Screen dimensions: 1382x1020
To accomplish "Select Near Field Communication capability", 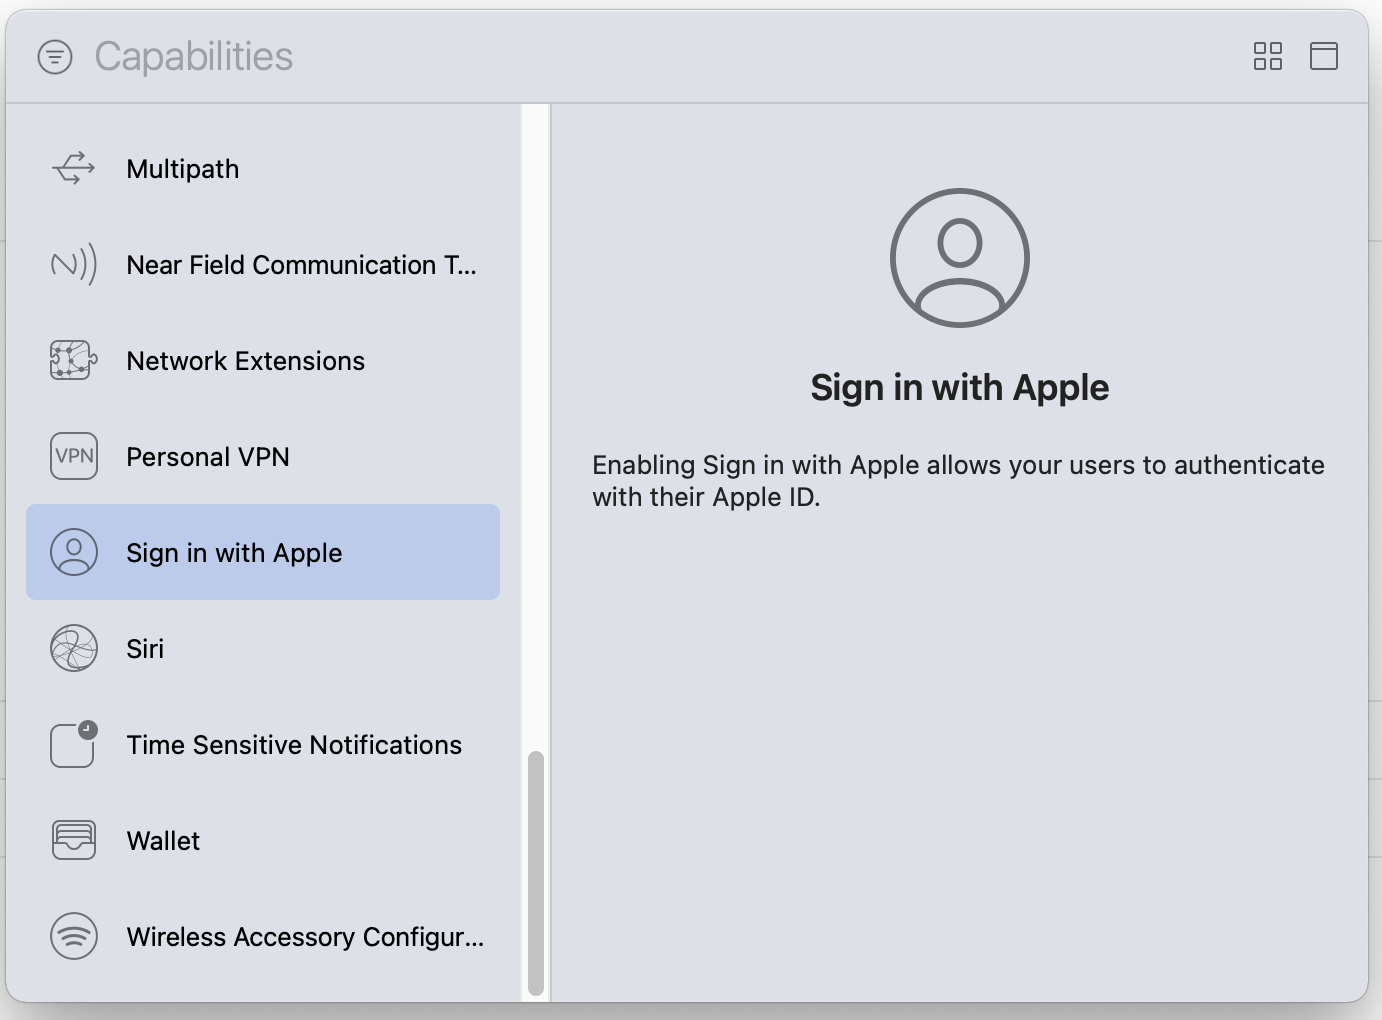I will point(263,264).
